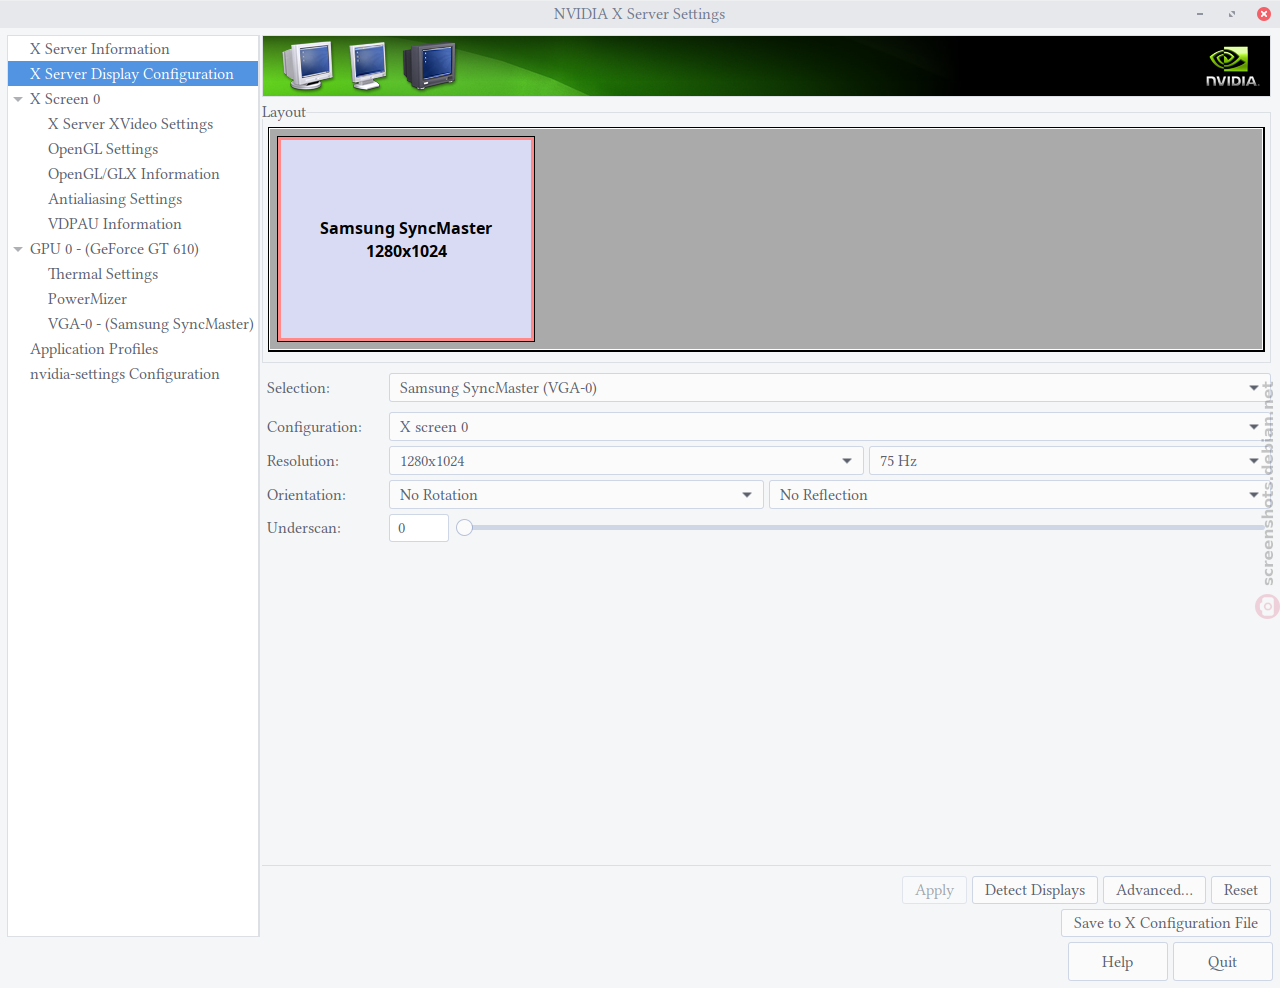Open VDPAU Information page
Screen dimensions: 1280x988
[x=115, y=224]
